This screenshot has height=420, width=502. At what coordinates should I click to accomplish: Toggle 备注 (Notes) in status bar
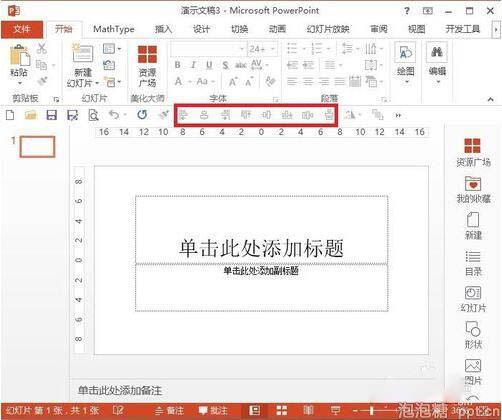click(x=170, y=410)
